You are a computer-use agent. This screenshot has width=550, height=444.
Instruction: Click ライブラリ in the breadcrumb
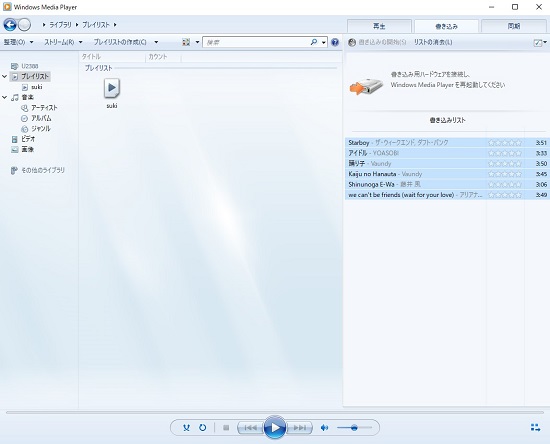tap(60, 25)
